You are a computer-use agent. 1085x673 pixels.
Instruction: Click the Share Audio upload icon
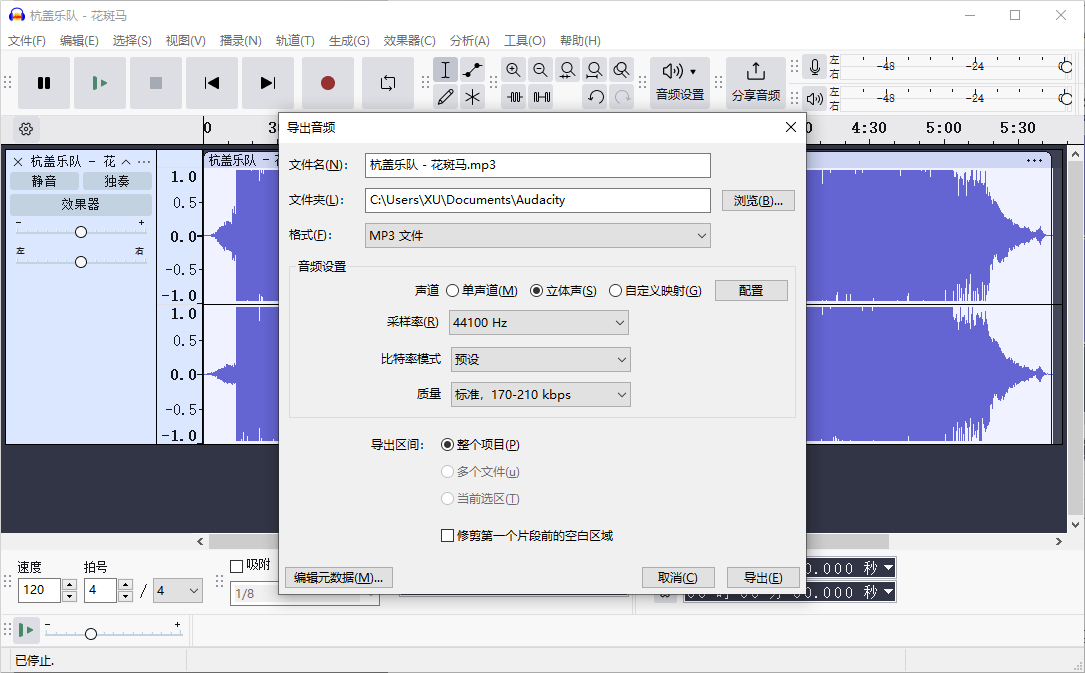click(756, 72)
